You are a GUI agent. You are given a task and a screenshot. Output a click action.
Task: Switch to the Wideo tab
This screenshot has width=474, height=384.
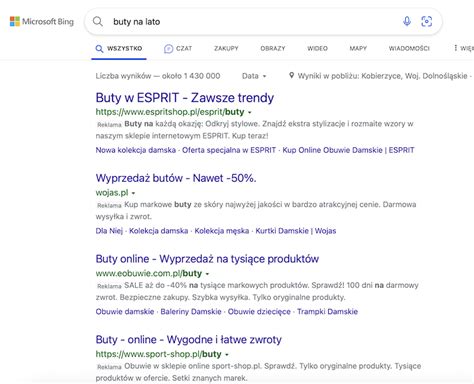pos(317,49)
